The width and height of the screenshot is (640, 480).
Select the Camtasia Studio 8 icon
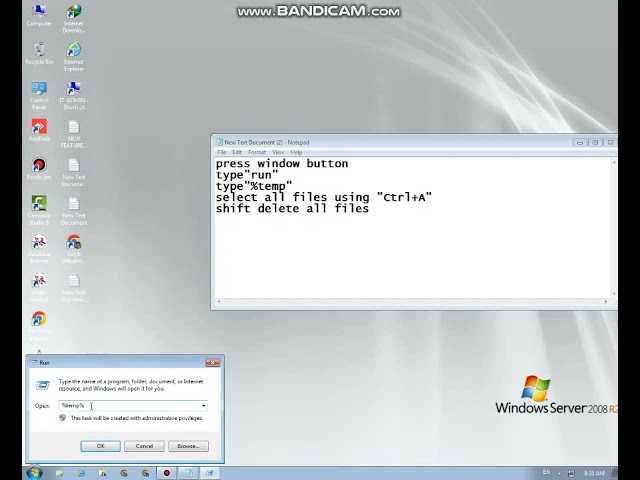pos(39,210)
